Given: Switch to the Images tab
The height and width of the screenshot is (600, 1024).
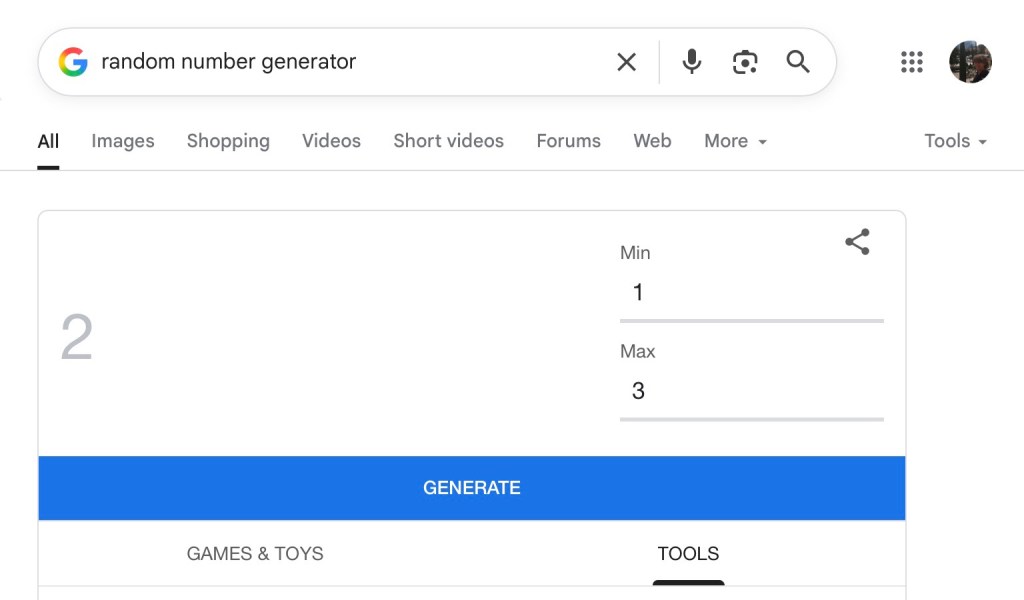Looking at the screenshot, I should (x=123, y=141).
